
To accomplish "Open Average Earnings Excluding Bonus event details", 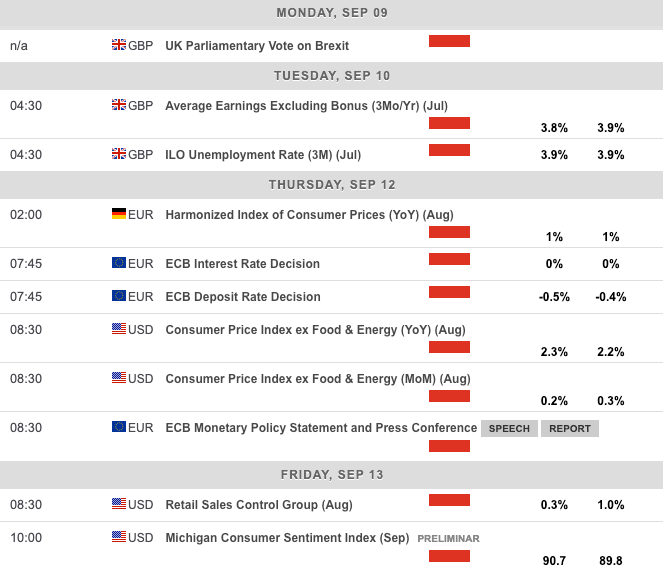I will pos(294,104).
